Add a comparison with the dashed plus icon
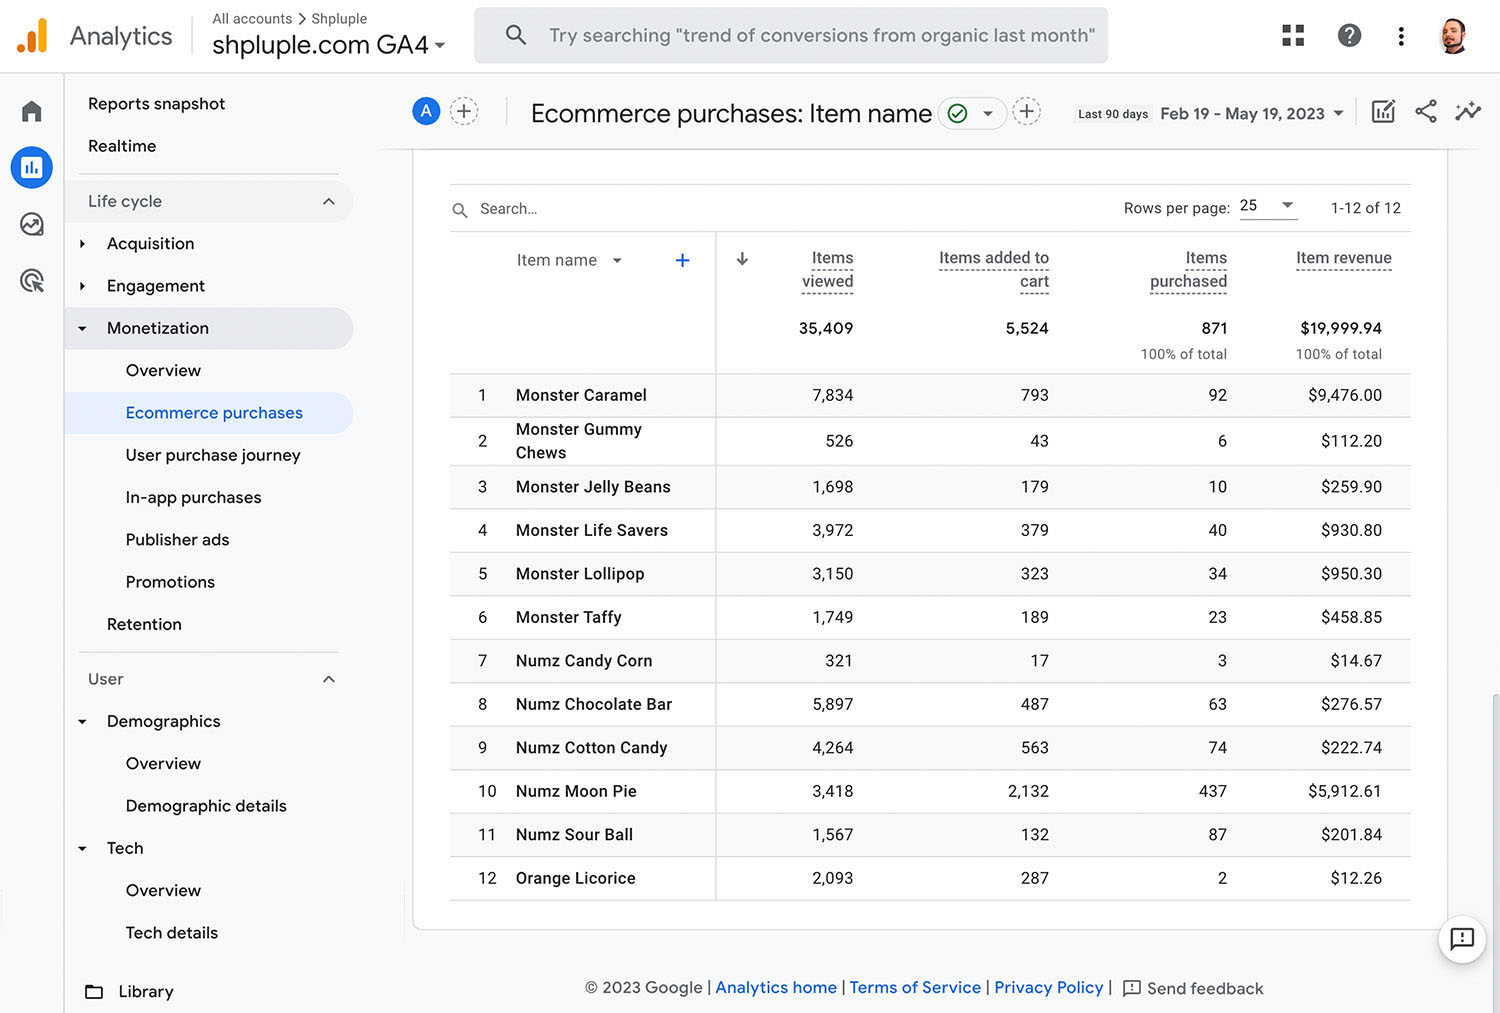Image resolution: width=1500 pixels, height=1013 pixels. tap(464, 111)
